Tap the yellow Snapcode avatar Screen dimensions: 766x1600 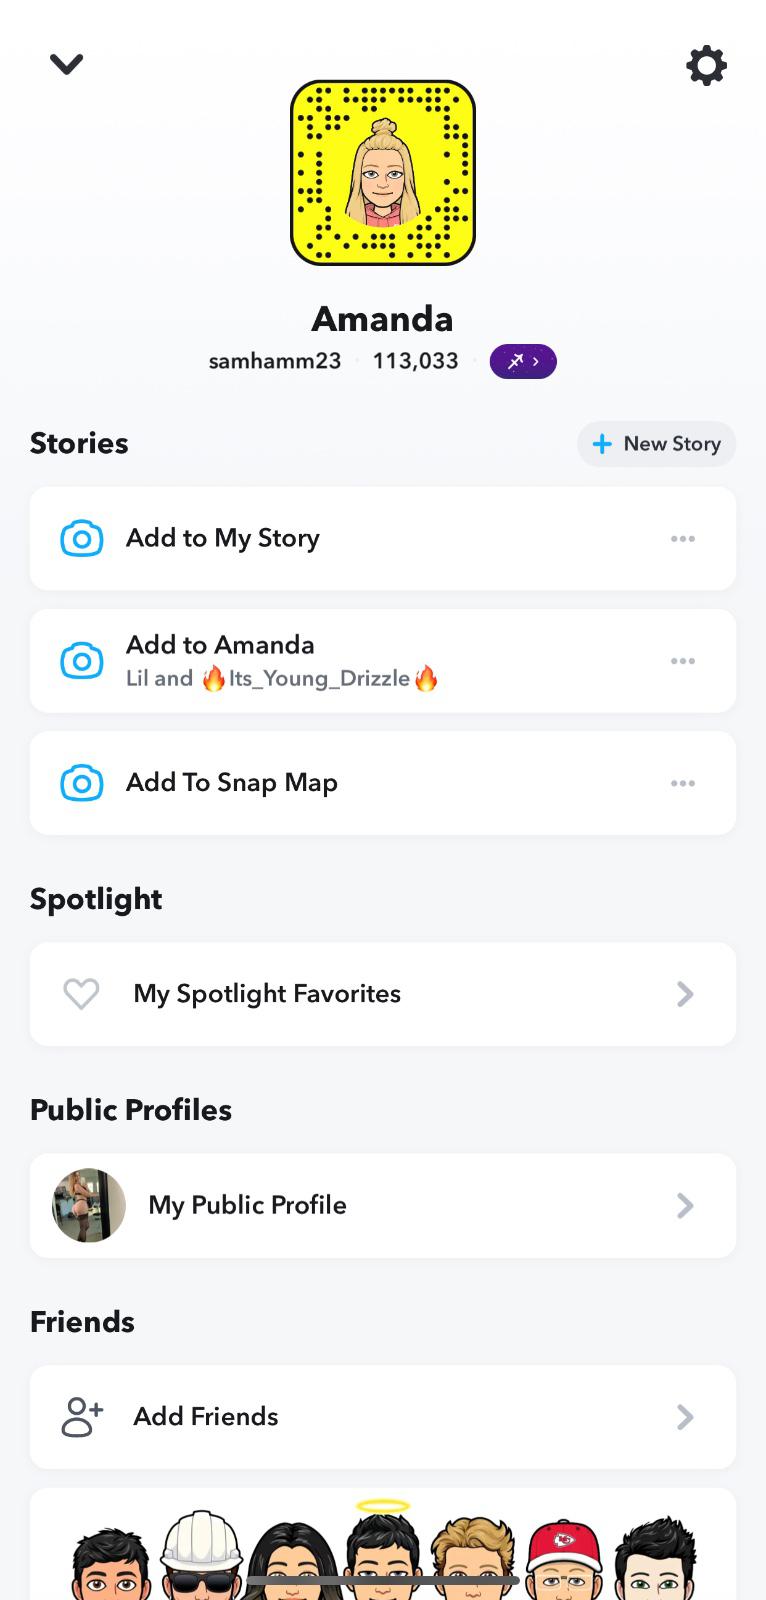pos(383,173)
